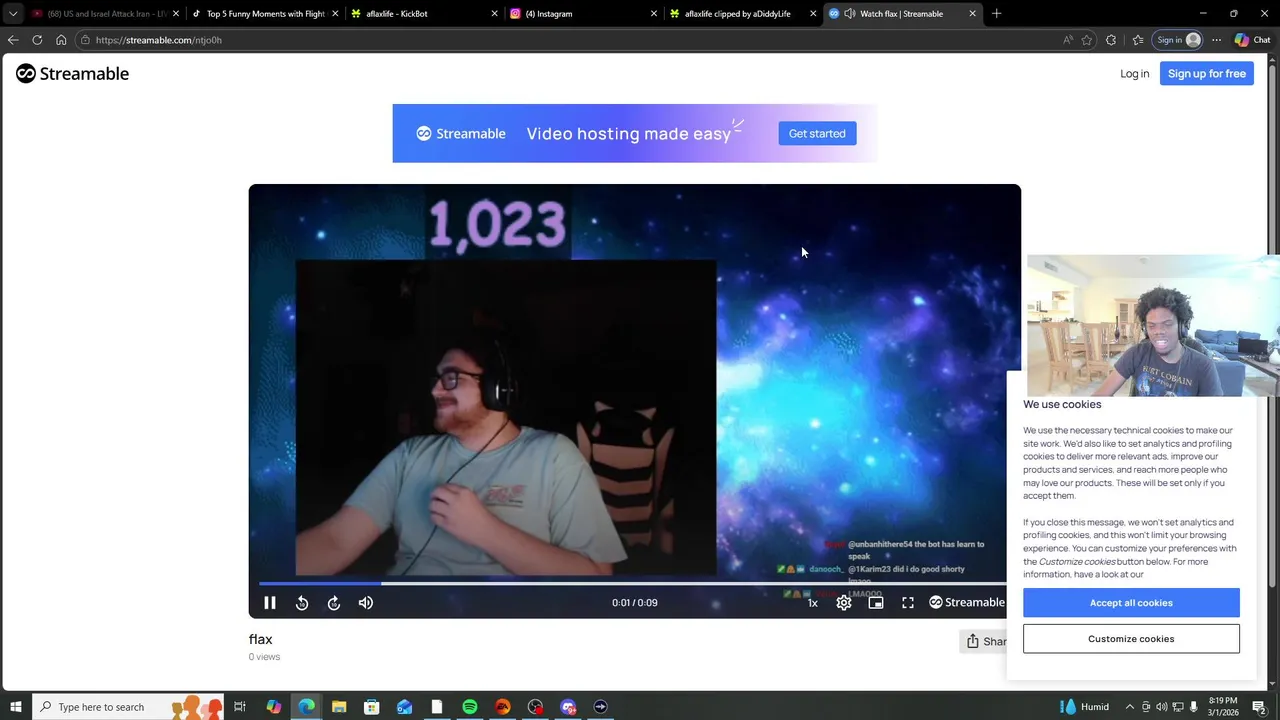Add page to favorites with star icon
The image size is (1280, 720).
pos(1087,40)
